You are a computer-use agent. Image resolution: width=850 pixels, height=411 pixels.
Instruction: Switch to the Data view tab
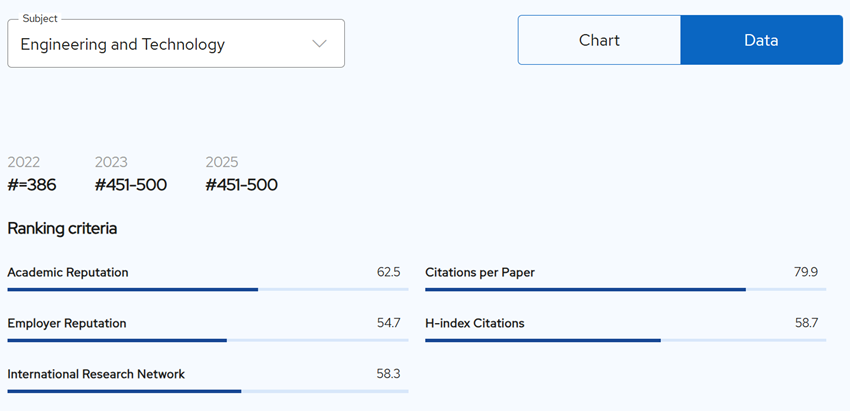pyautogui.click(x=762, y=40)
